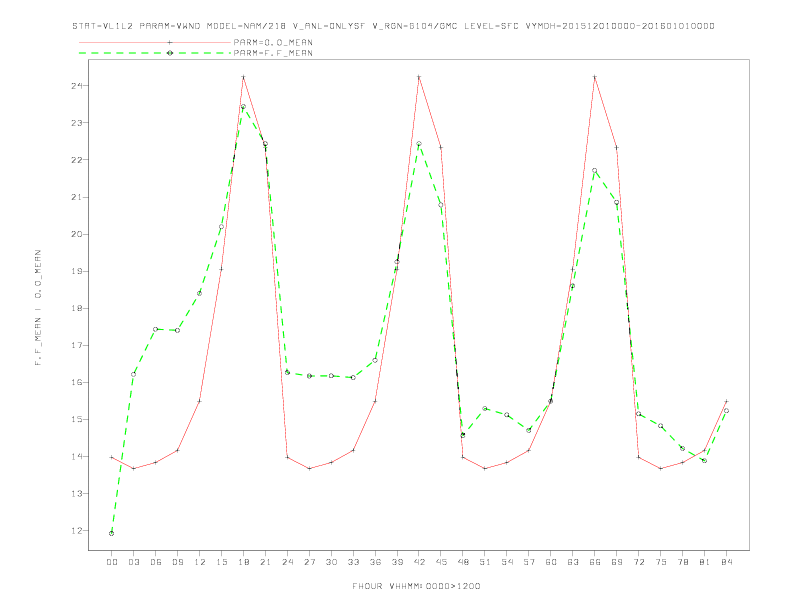Click the green dashed line sample in legend
The image size is (792, 612).
tap(155, 53)
